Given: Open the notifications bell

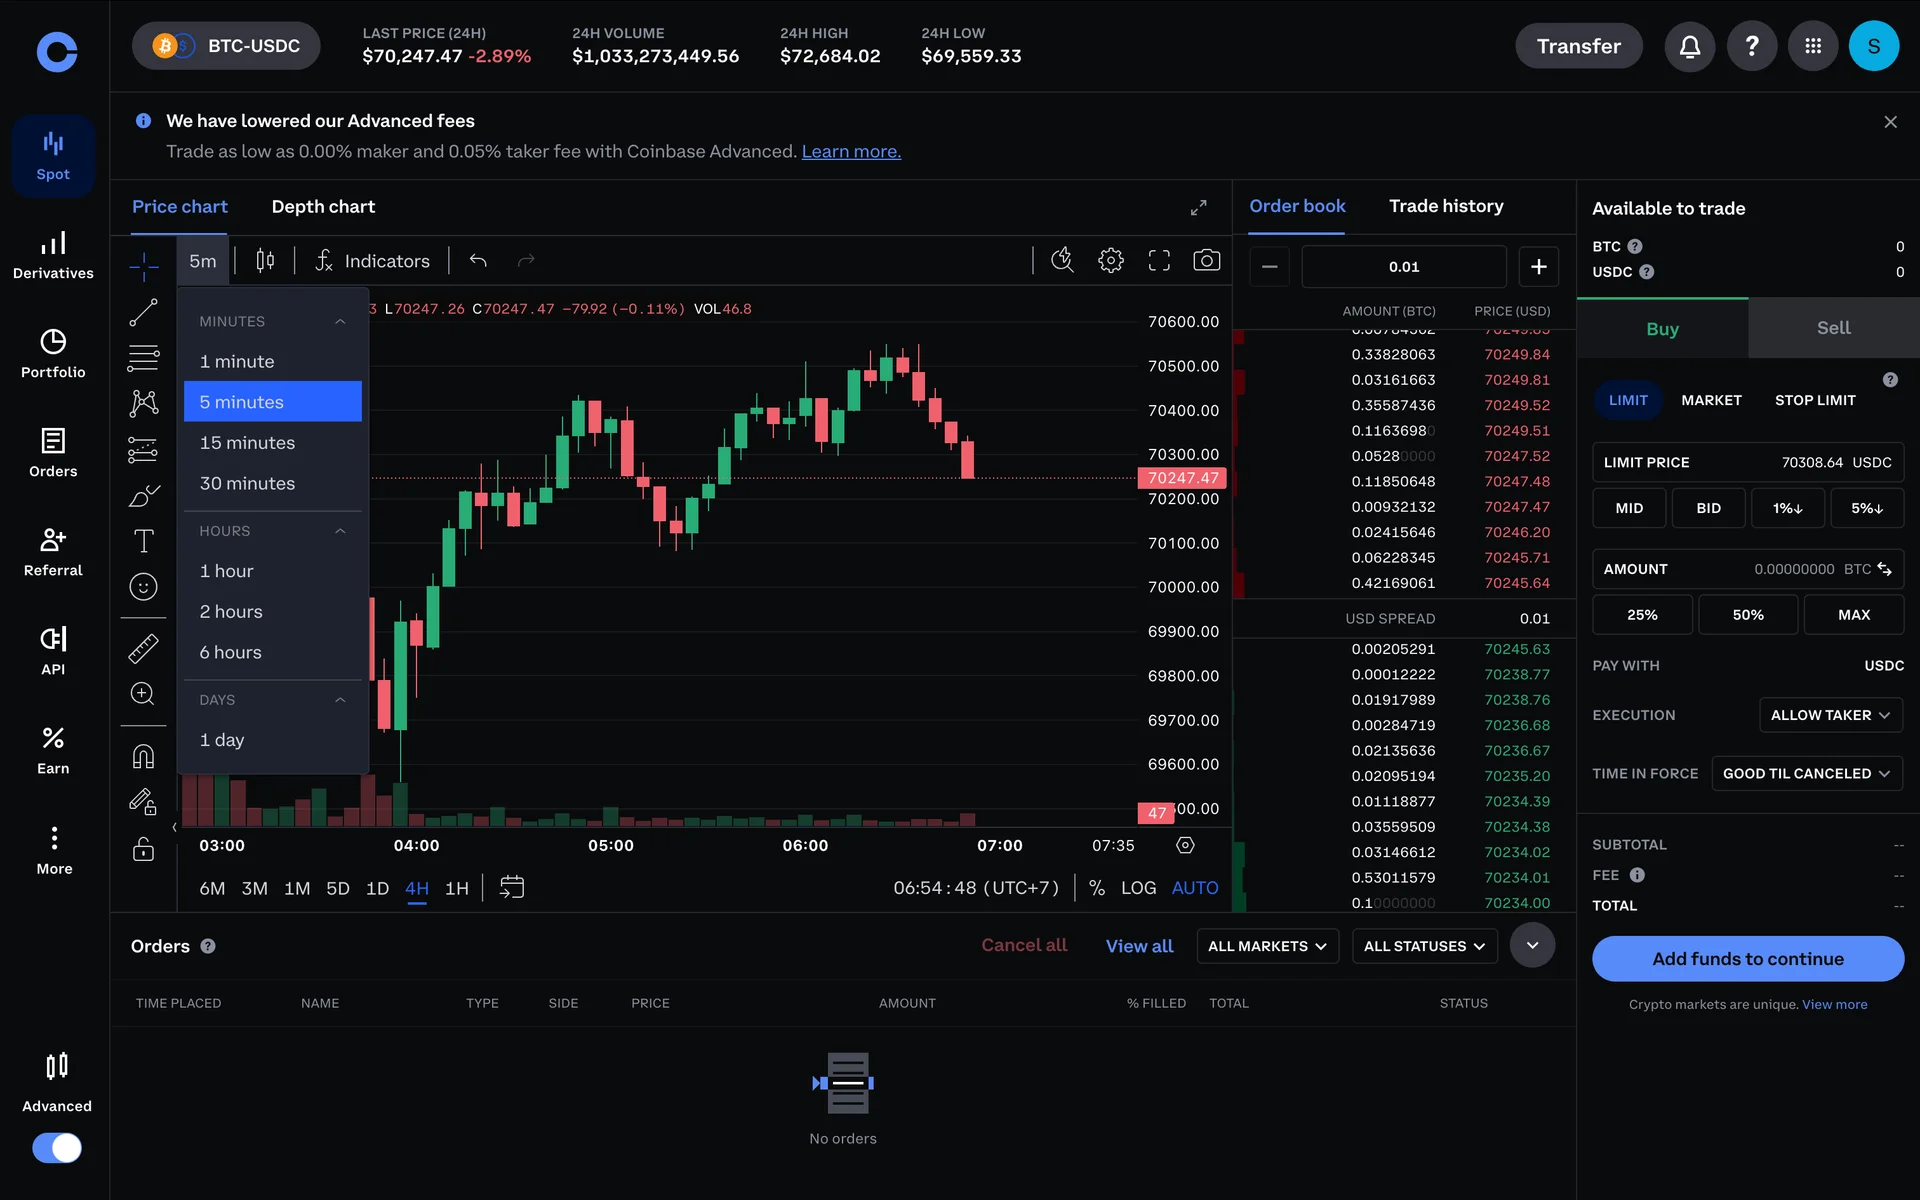Looking at the screenshot, I should (x=1689, y=46).
